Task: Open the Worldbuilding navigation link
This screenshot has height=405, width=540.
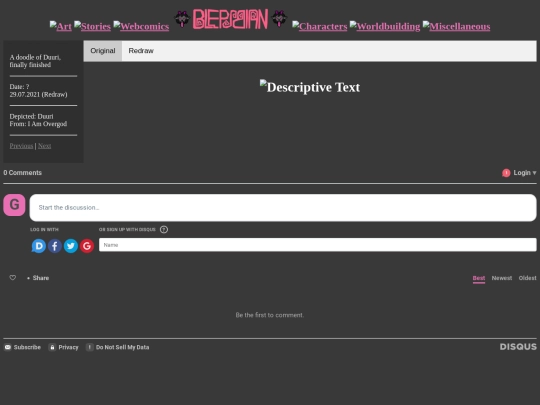Action: coord(385,26)
